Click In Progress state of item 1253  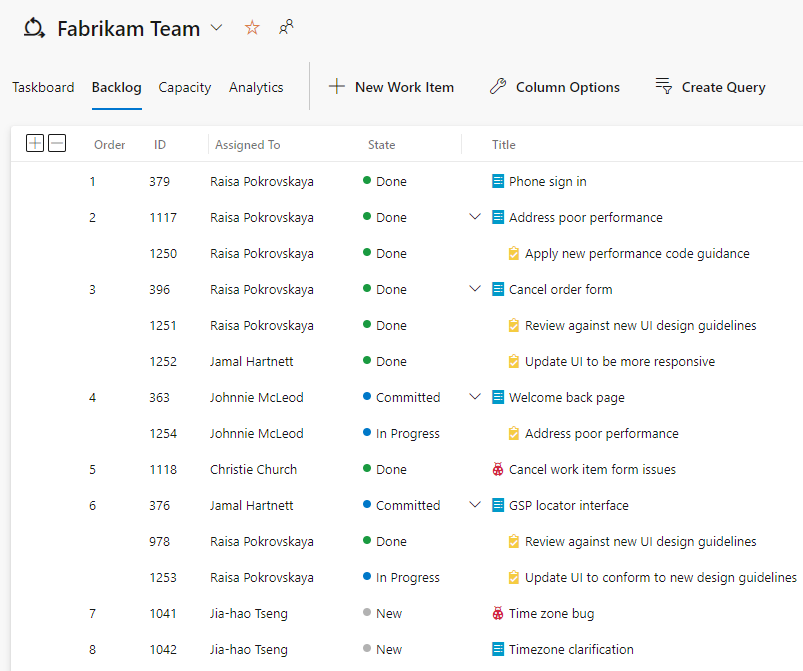pos(401,578)
